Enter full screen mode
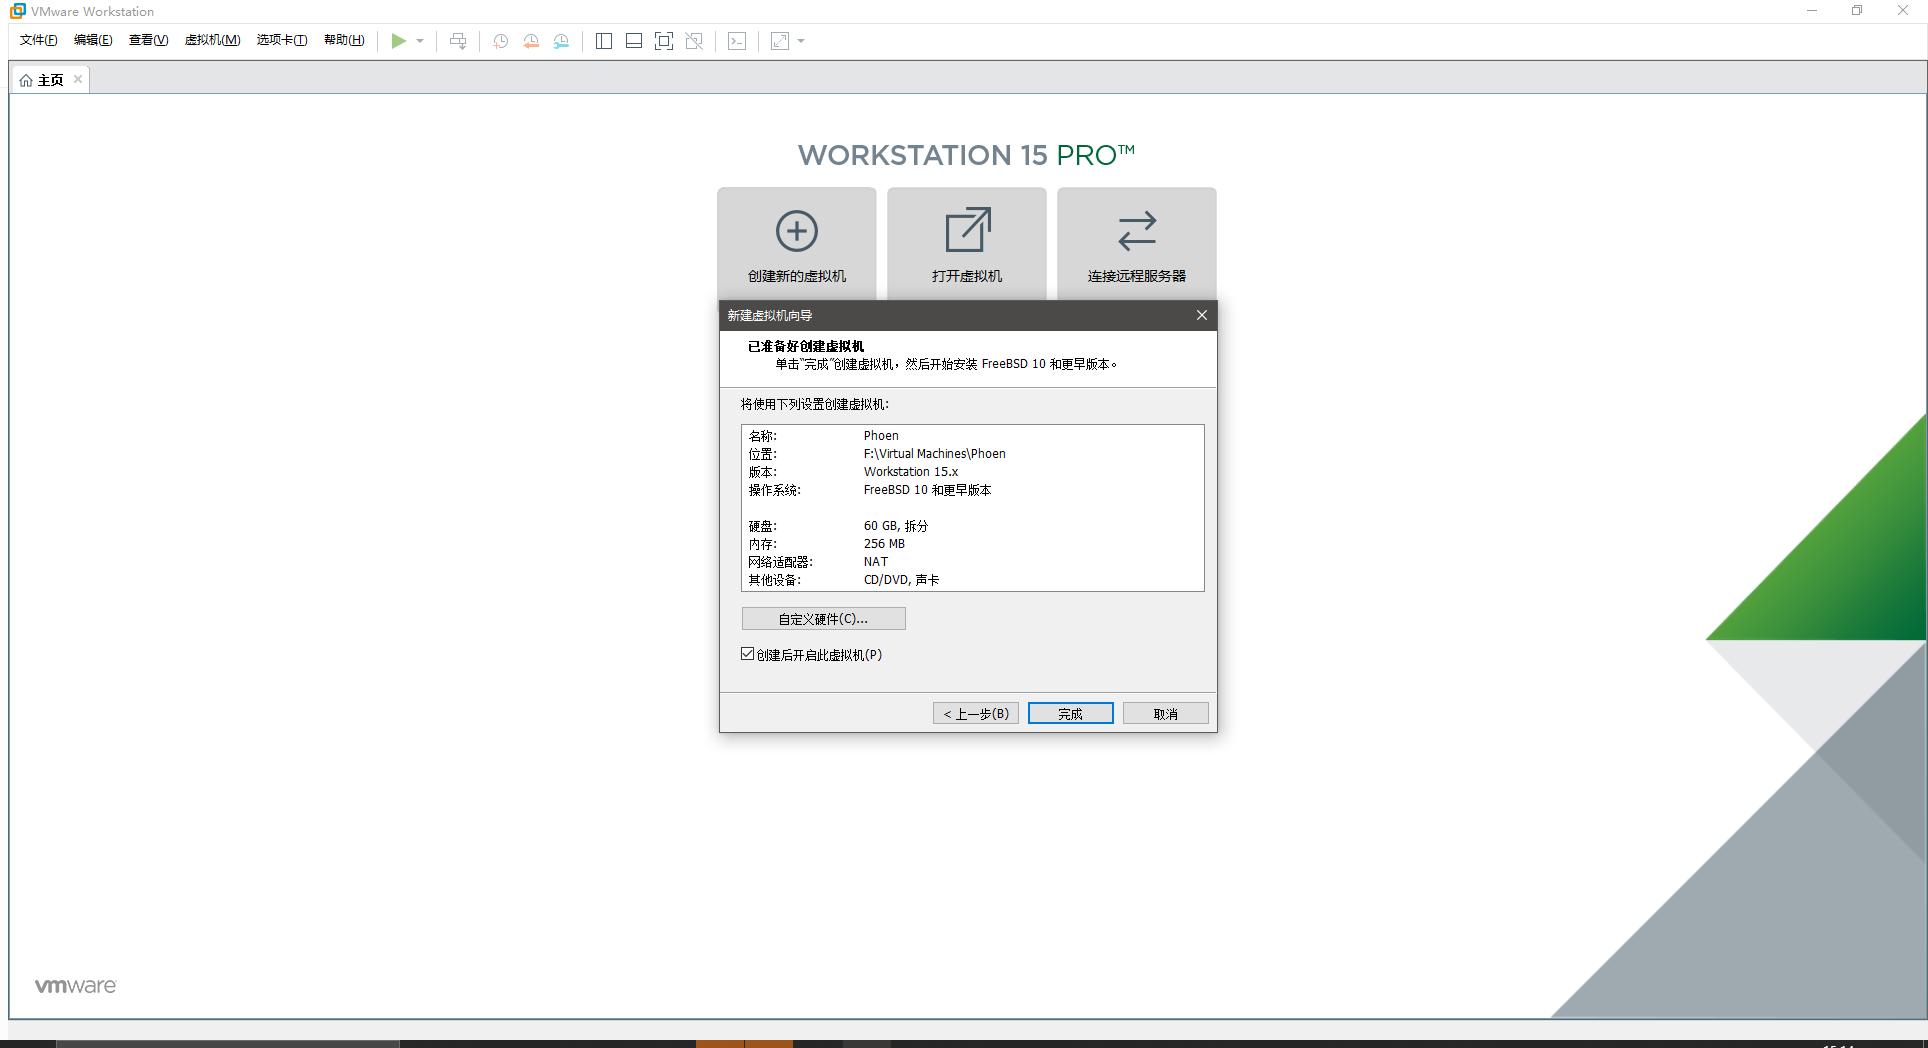The width and height of the screenshot is (1928, 1048). coord(663,41)
